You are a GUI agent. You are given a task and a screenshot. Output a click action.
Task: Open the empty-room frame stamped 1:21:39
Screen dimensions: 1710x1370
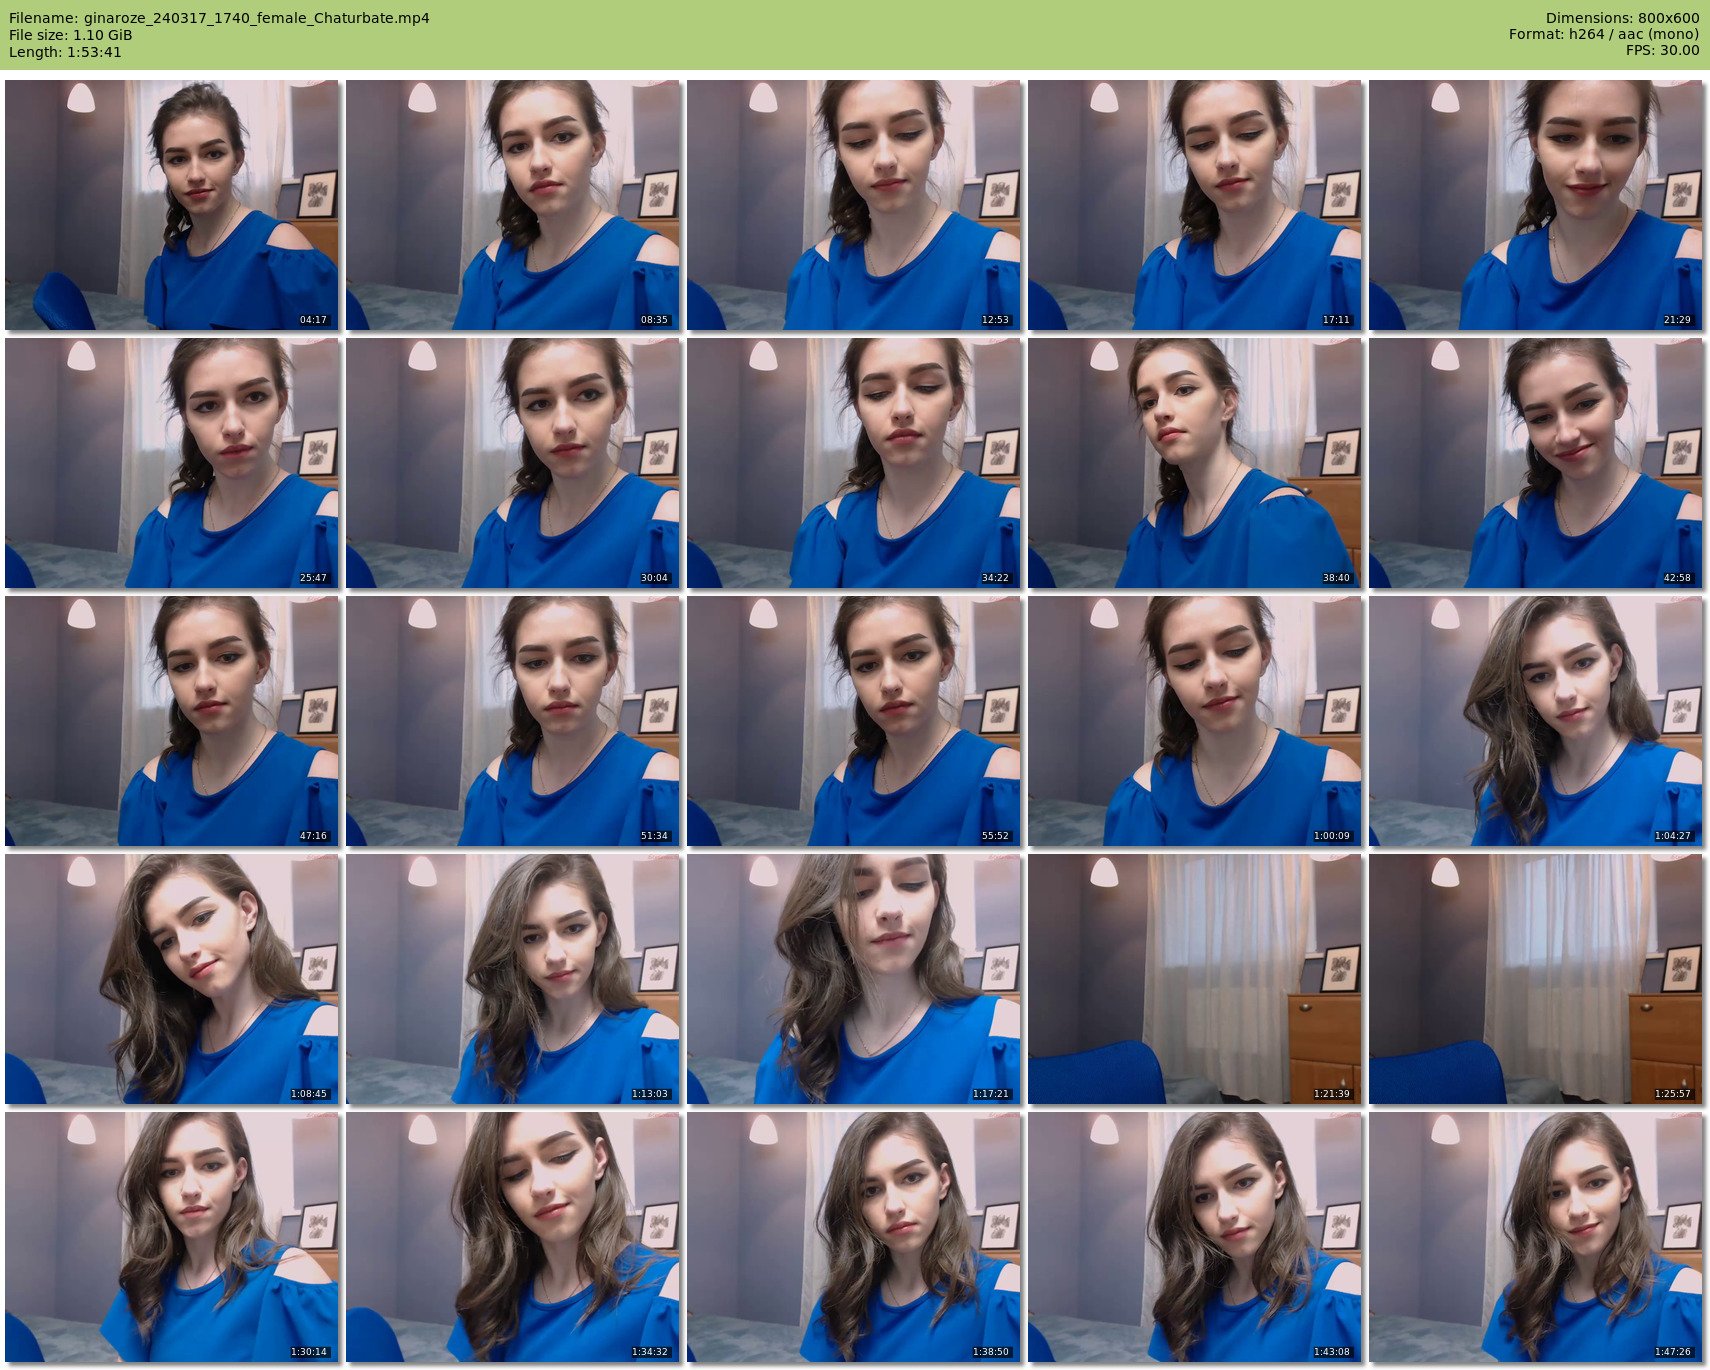pyautogui.click(x=1195, y=979)
